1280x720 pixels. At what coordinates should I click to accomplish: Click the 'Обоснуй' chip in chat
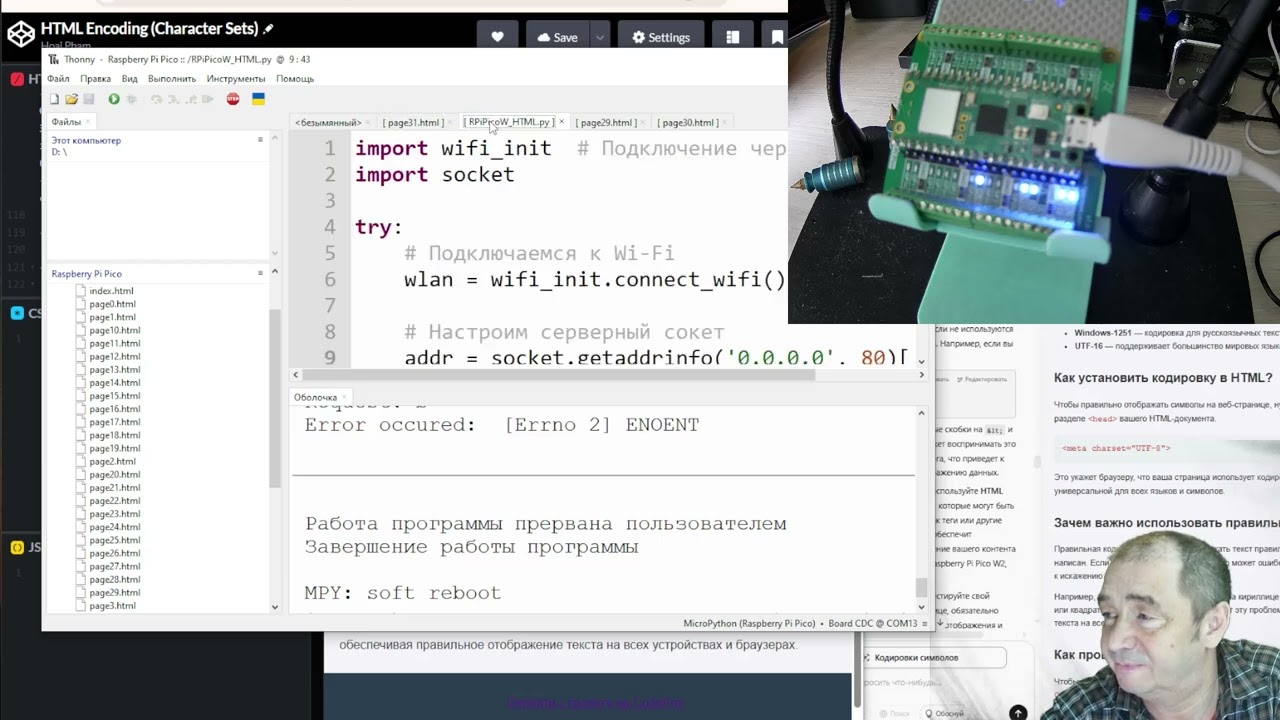pyautogui.click(x=945, y=713)
